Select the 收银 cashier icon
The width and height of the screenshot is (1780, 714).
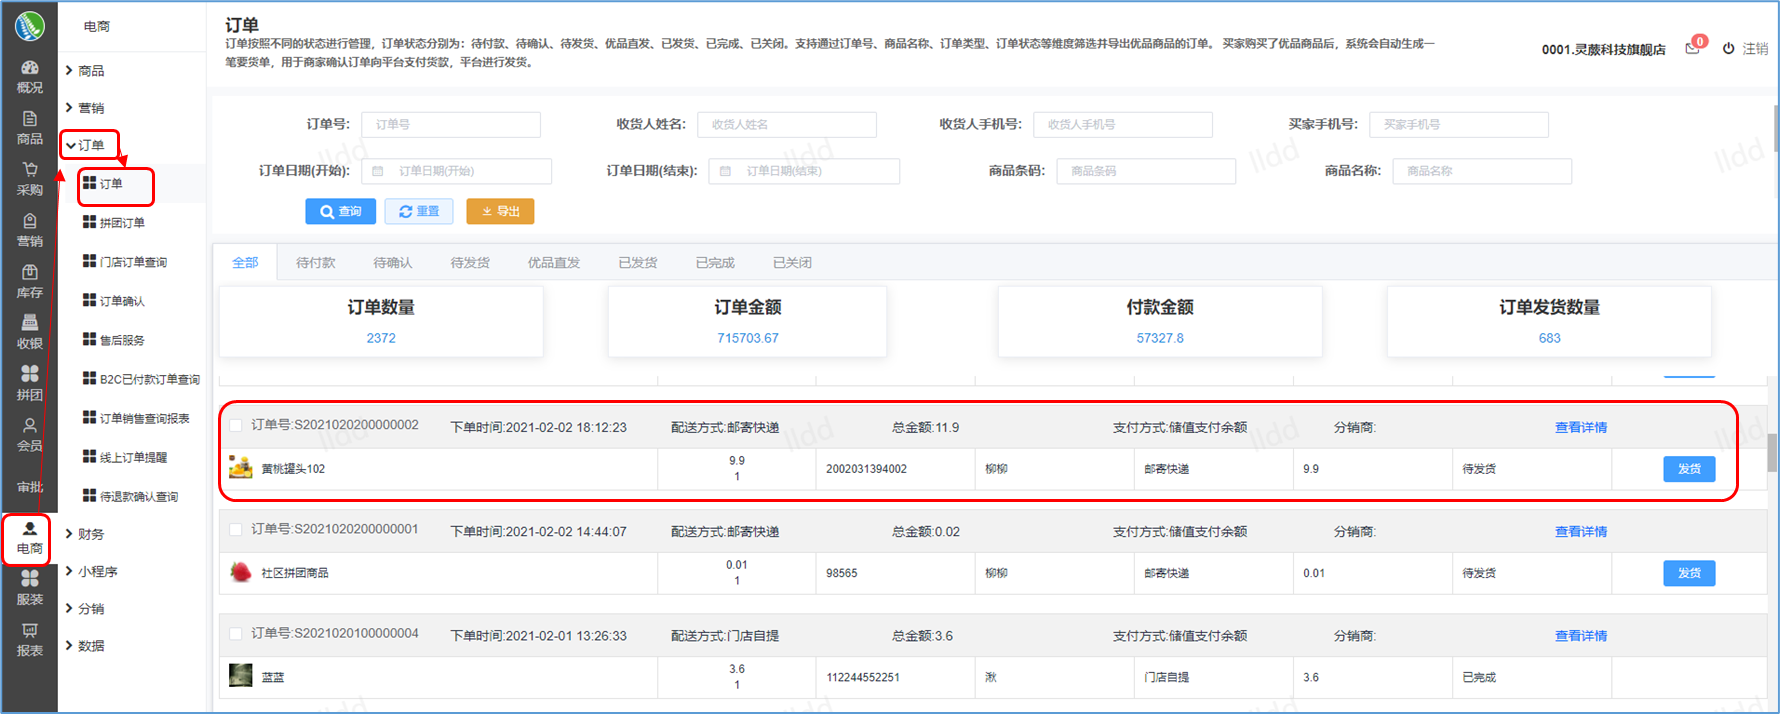pos(30,323)
